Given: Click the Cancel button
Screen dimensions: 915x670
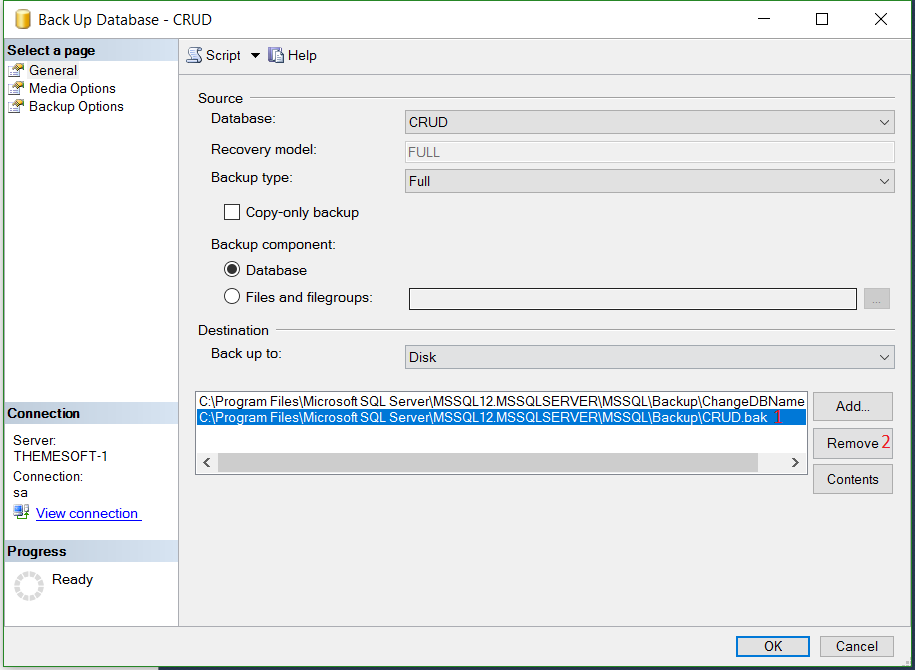Looking at the screenshot, I should tap(857, 646).
